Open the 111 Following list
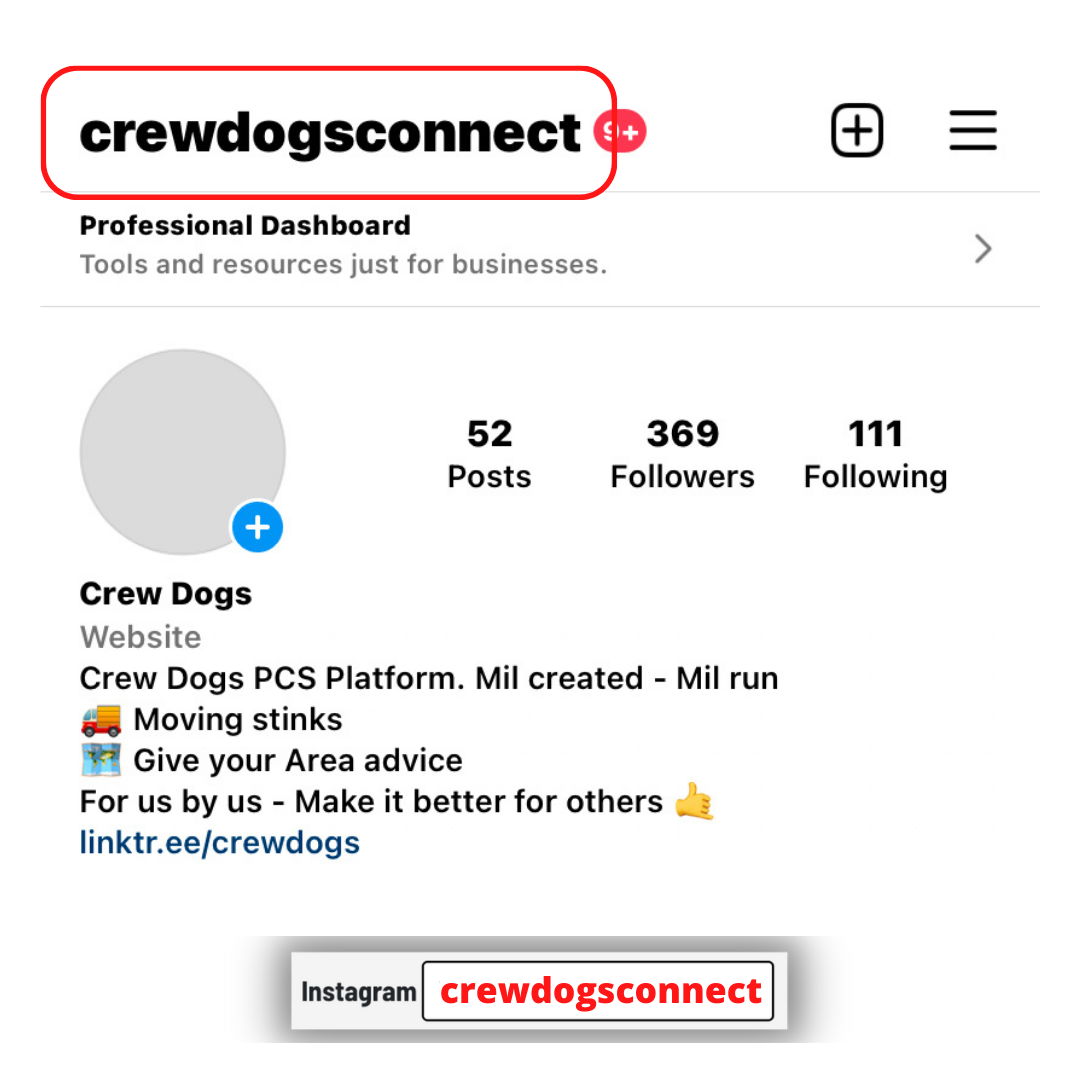 pyautogui.click(x=875, y=454)
